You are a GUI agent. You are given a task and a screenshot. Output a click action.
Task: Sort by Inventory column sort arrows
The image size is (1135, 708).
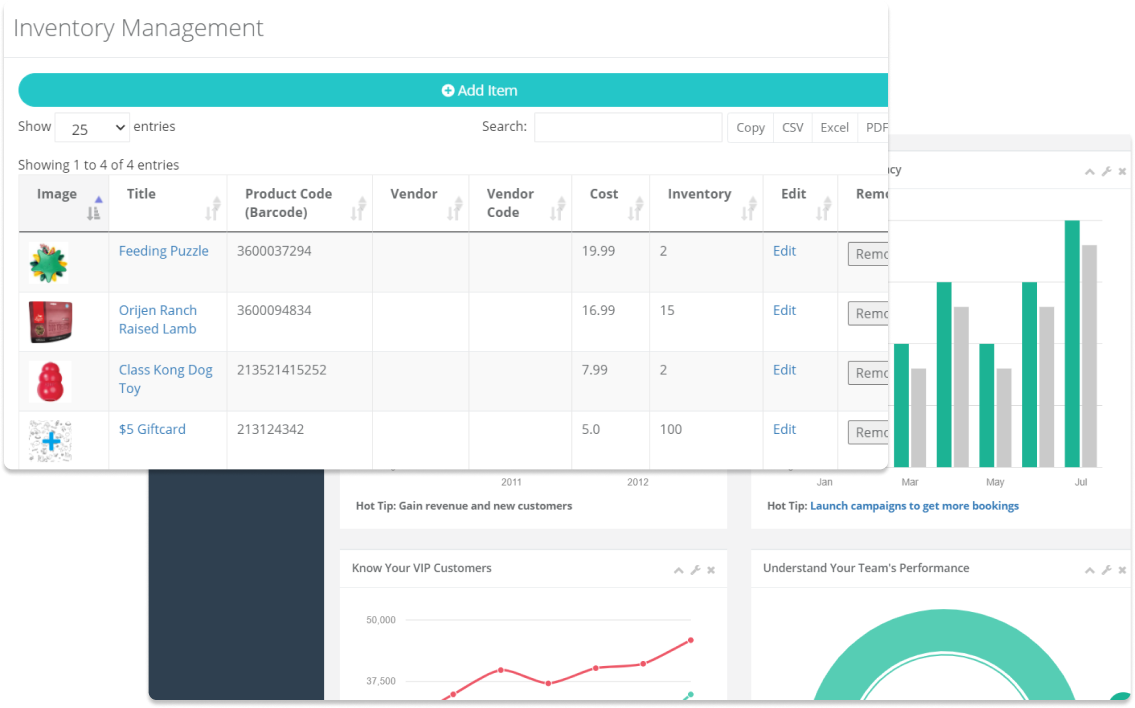749,208
